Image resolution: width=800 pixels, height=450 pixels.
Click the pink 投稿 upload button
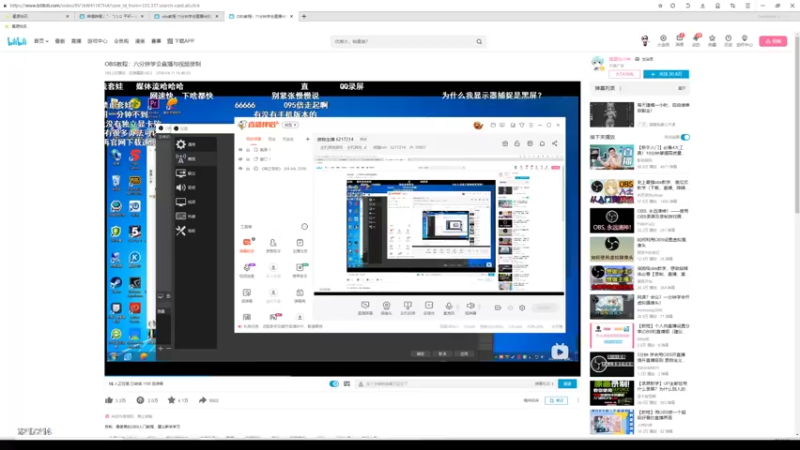pos(773,41)
